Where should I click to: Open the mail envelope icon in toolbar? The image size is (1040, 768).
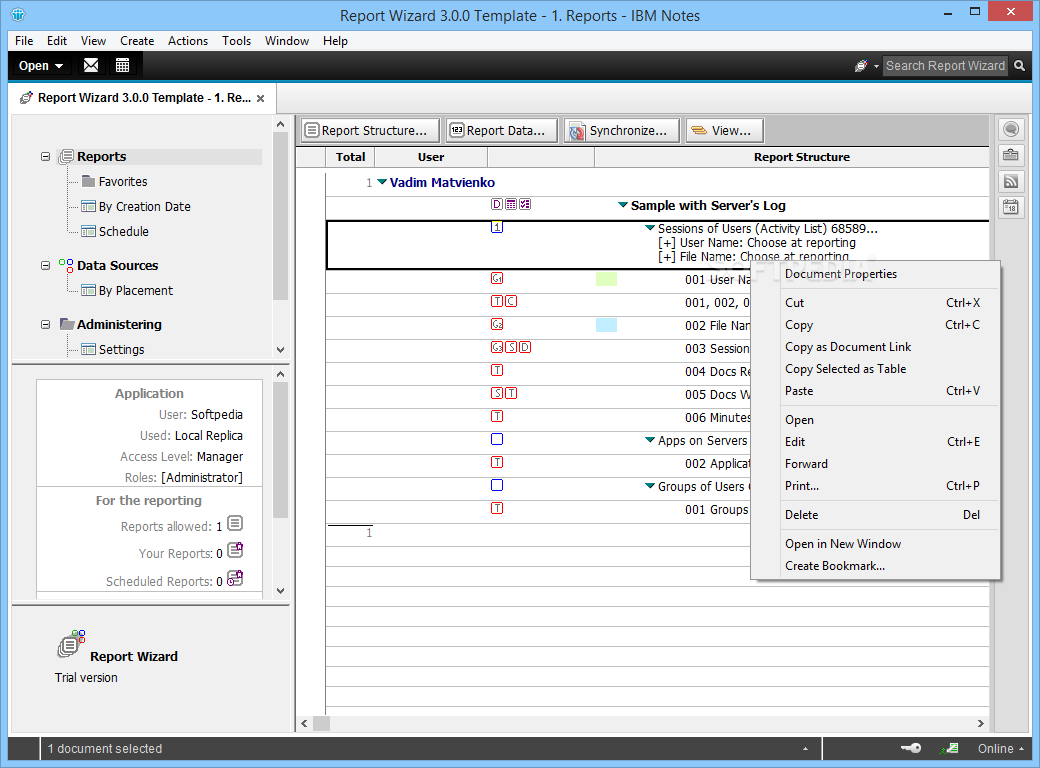[91, 65]
